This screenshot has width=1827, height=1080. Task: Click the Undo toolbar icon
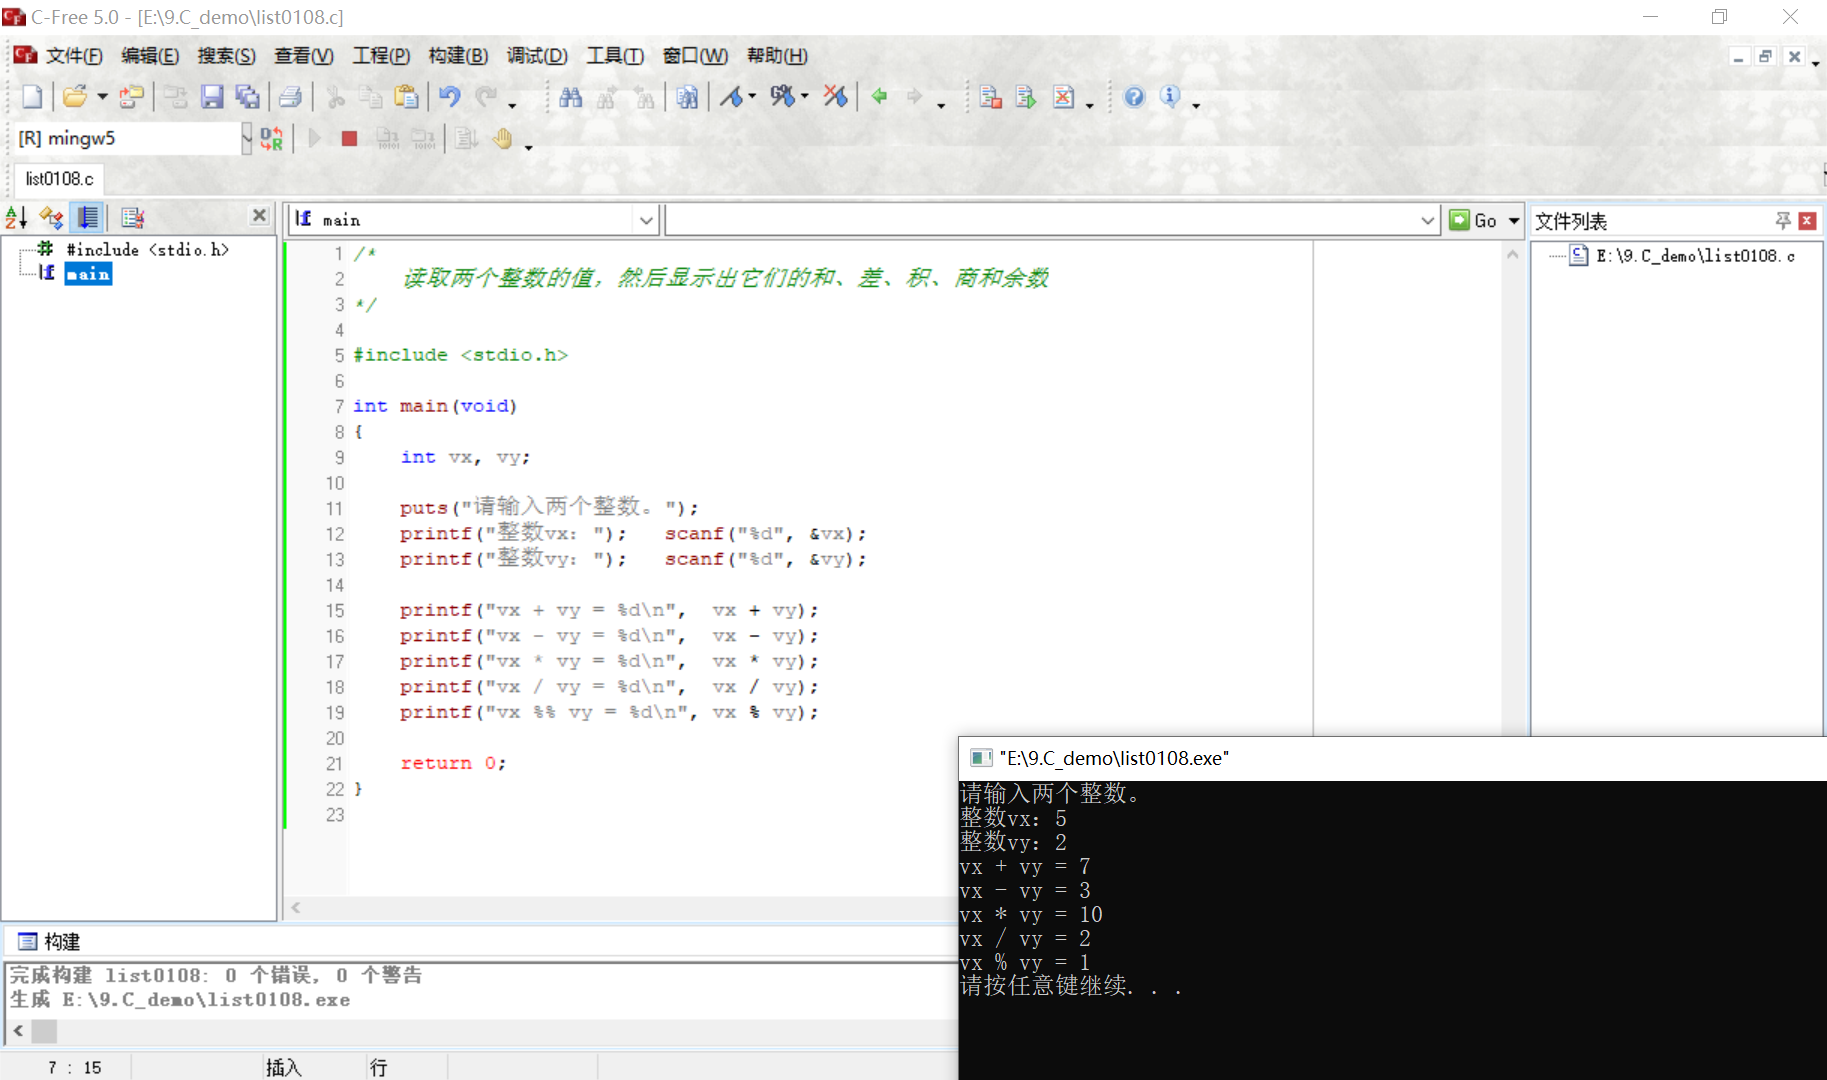point(450,97)
